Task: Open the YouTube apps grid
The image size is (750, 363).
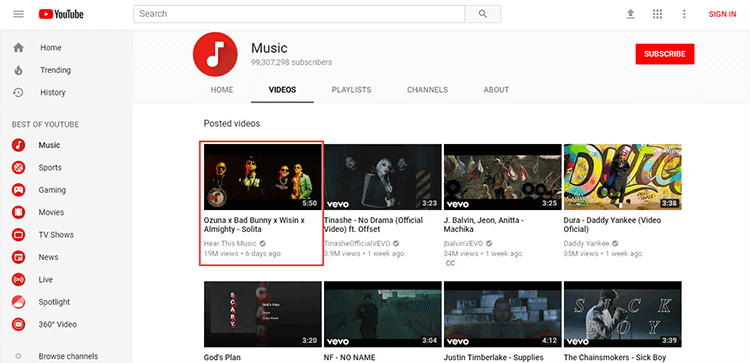Action: tap(658, 14)
